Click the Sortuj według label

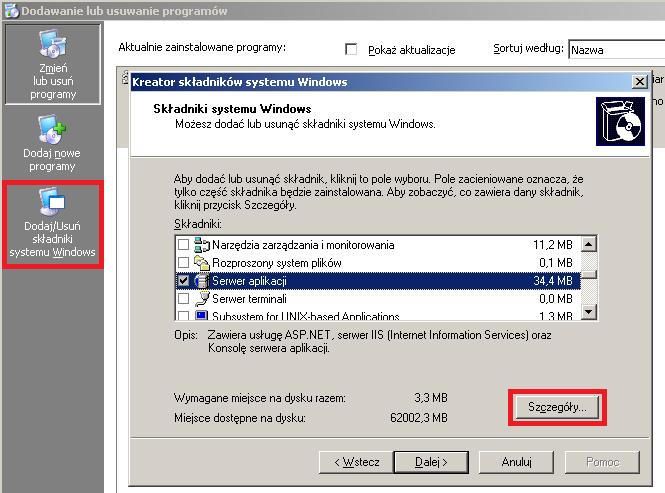click(x=528, y=49)
